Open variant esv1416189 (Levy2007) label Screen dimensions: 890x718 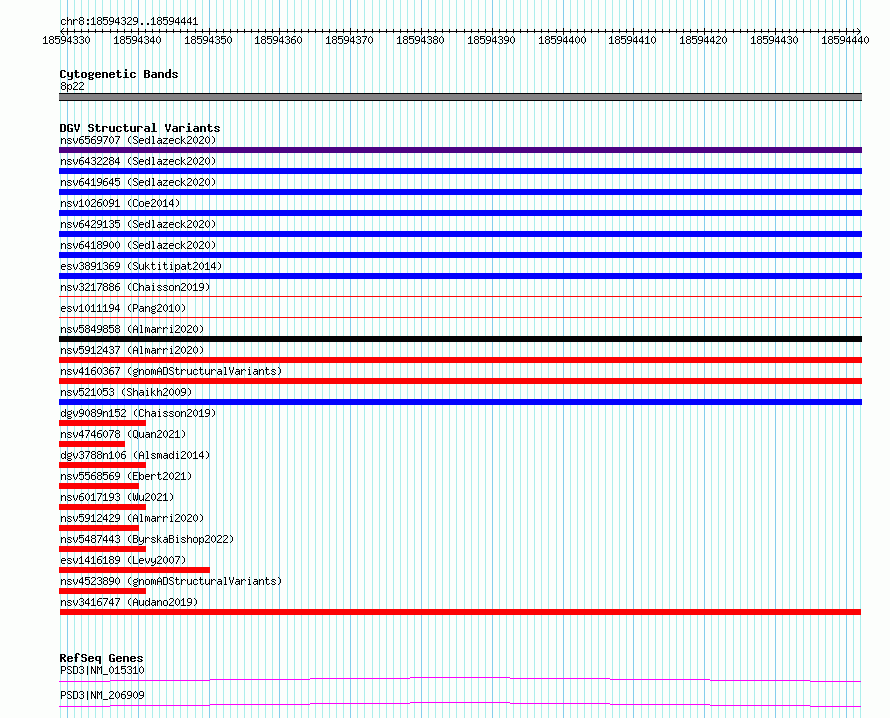click(x=123, y=560)
